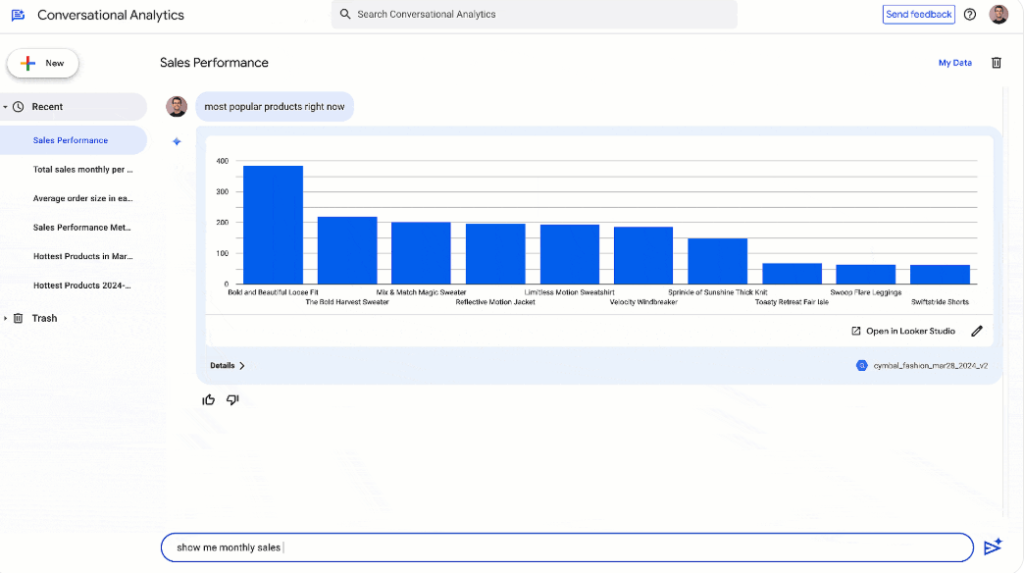Click the Velocity Windbreaker bar
This screenshot has height=573, width=1024.
tap(643, 255)
